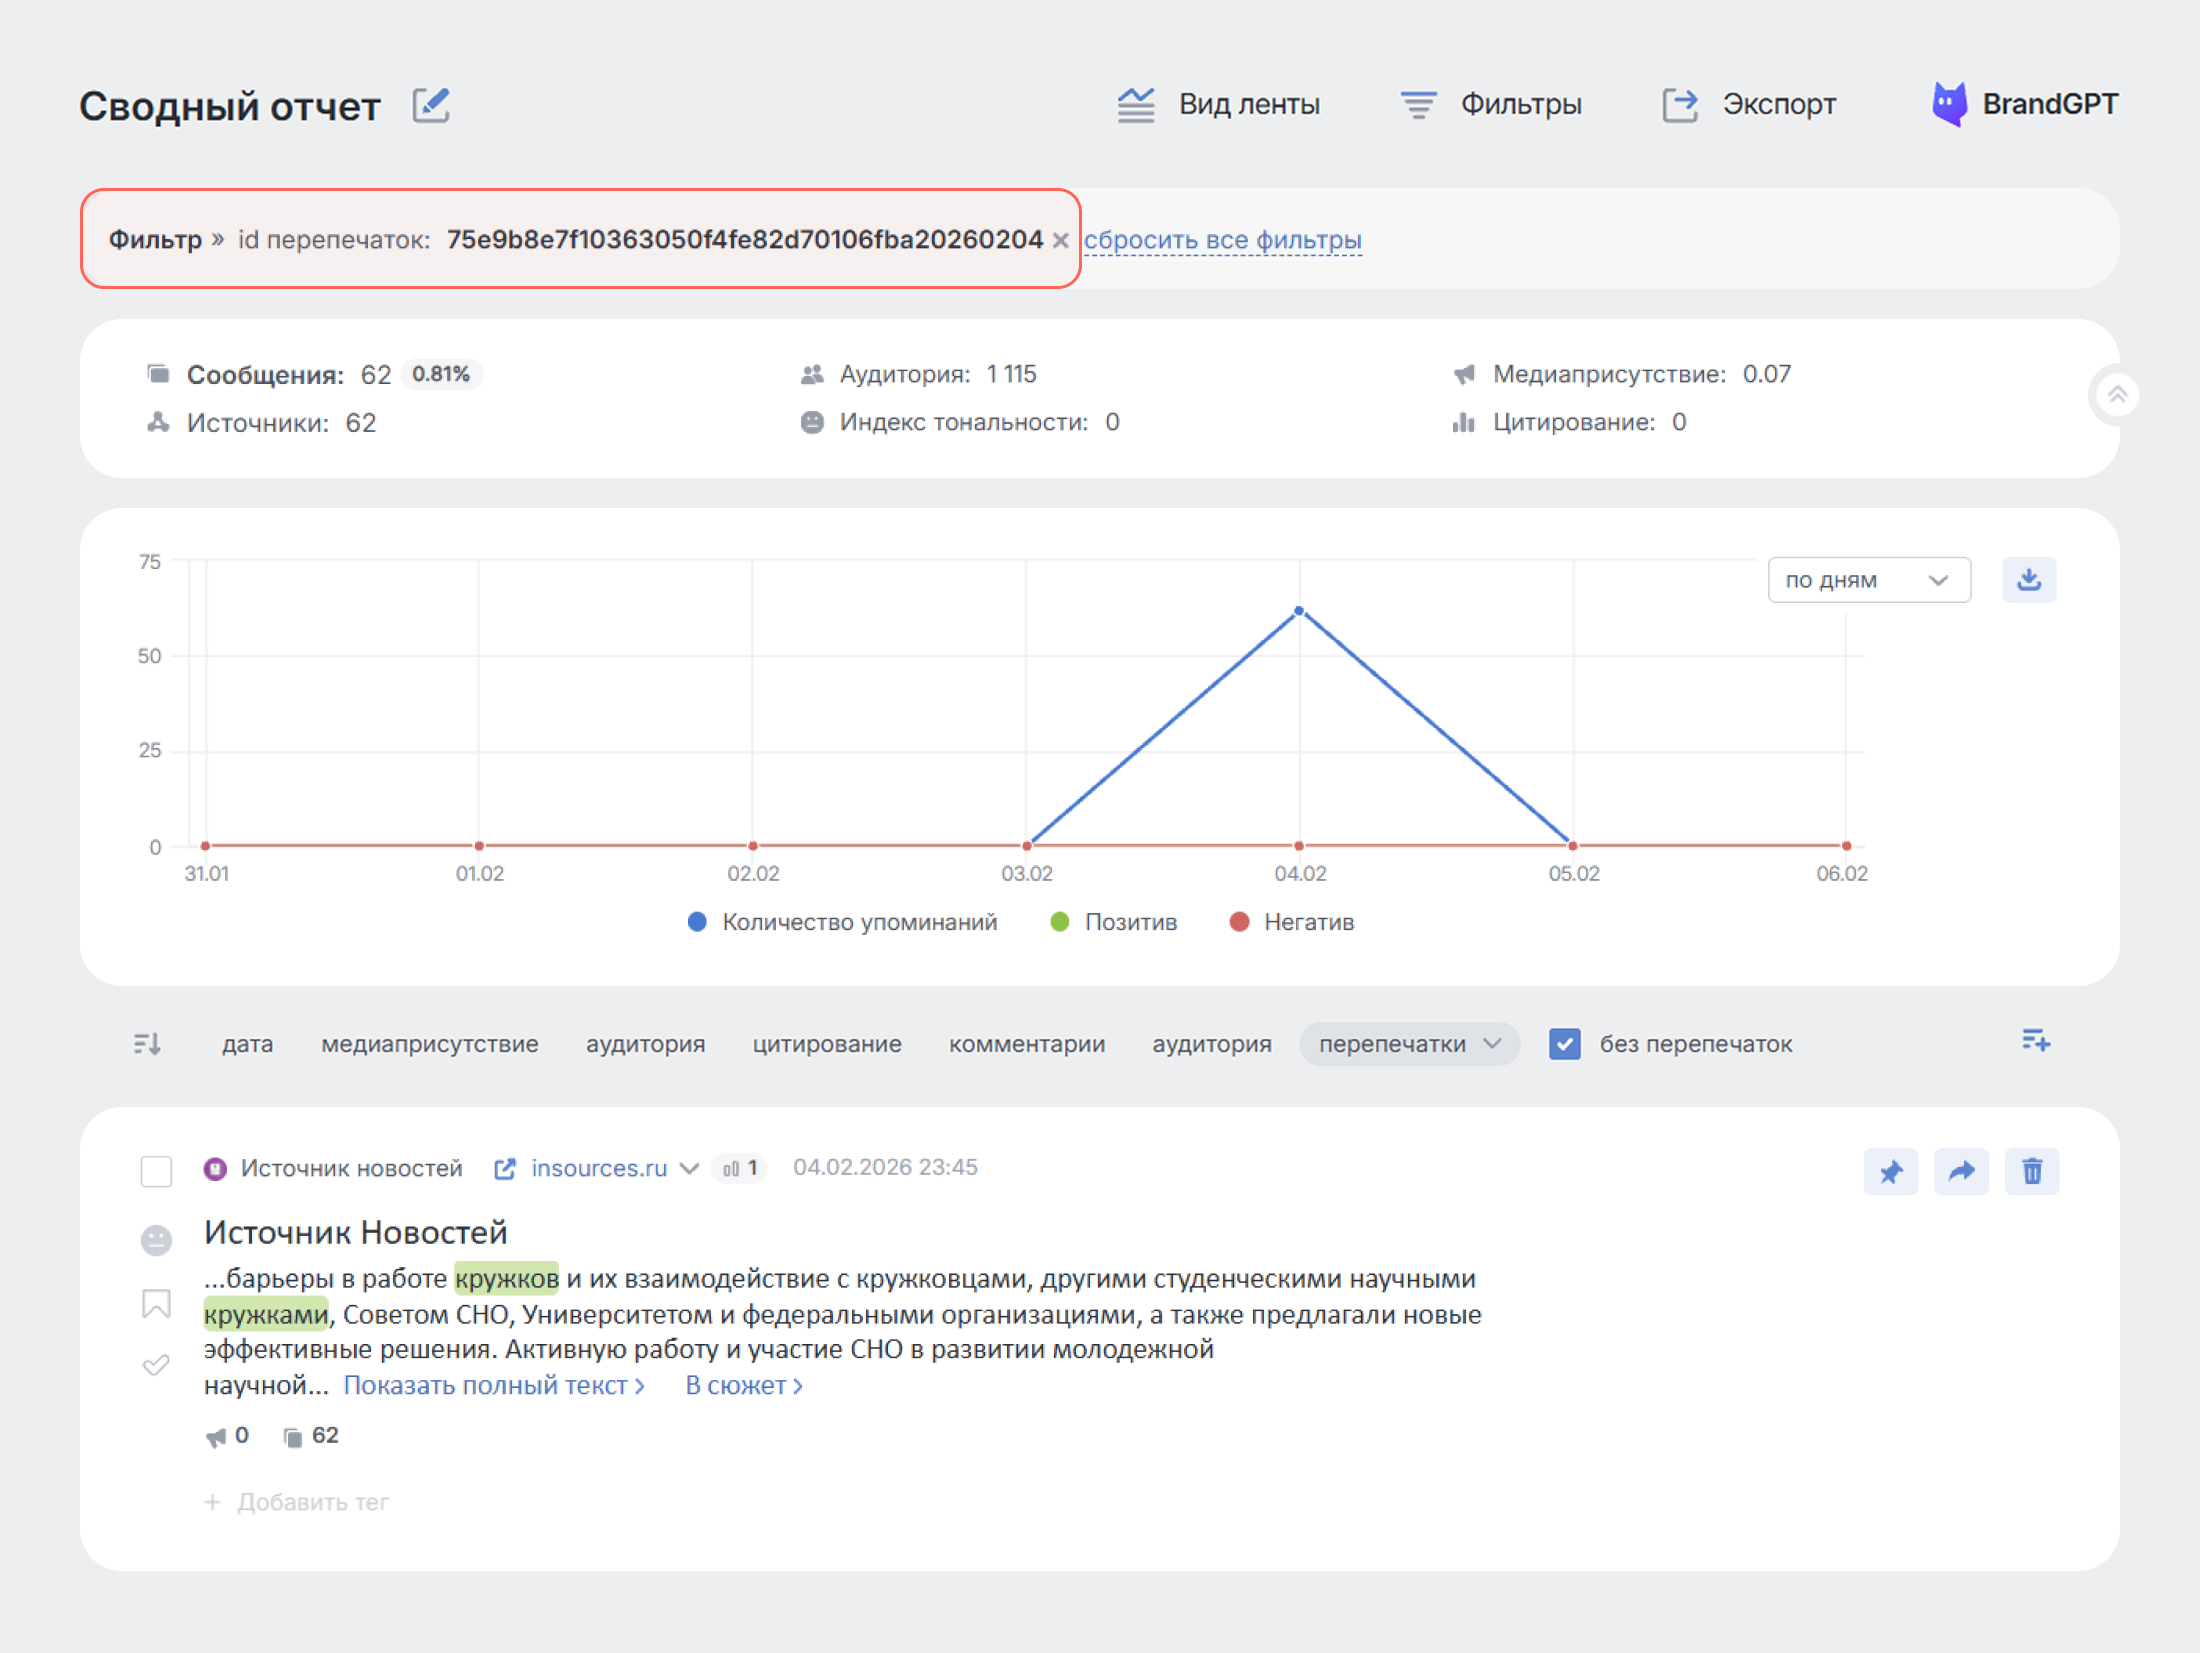
Task: Click the edit report title pencil icon
Action: (x=431, y=105)
